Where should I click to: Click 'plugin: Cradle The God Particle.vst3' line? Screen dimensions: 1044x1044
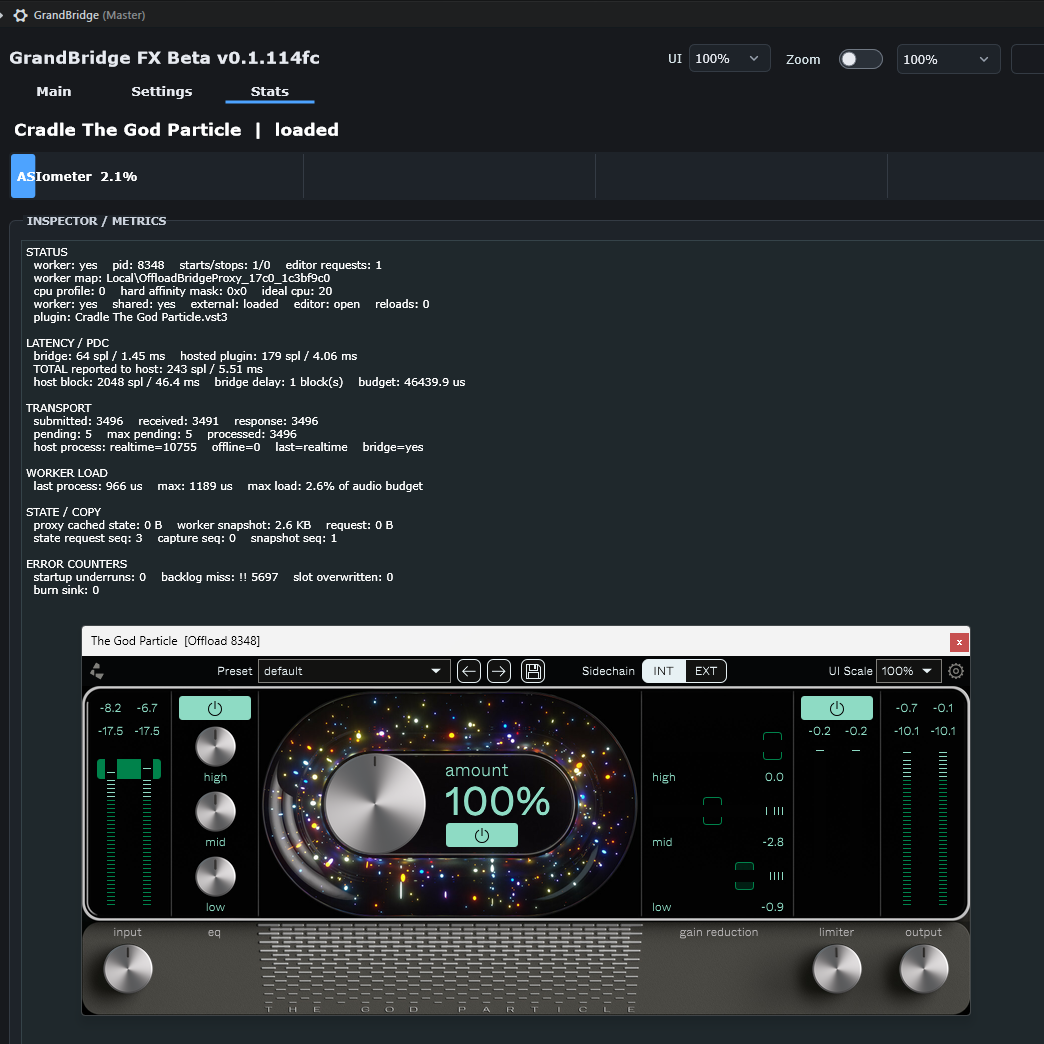click(x=130, y=317)
